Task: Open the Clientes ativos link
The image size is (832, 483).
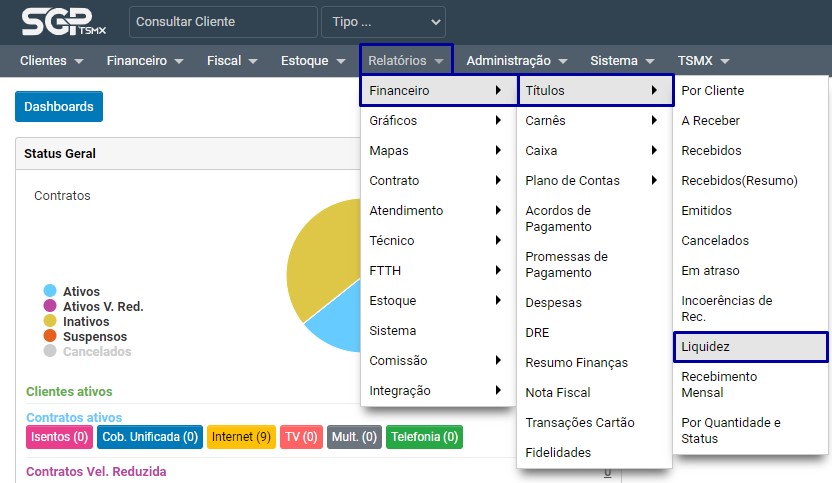Action: pyautogui.click(x=69, y=391)
